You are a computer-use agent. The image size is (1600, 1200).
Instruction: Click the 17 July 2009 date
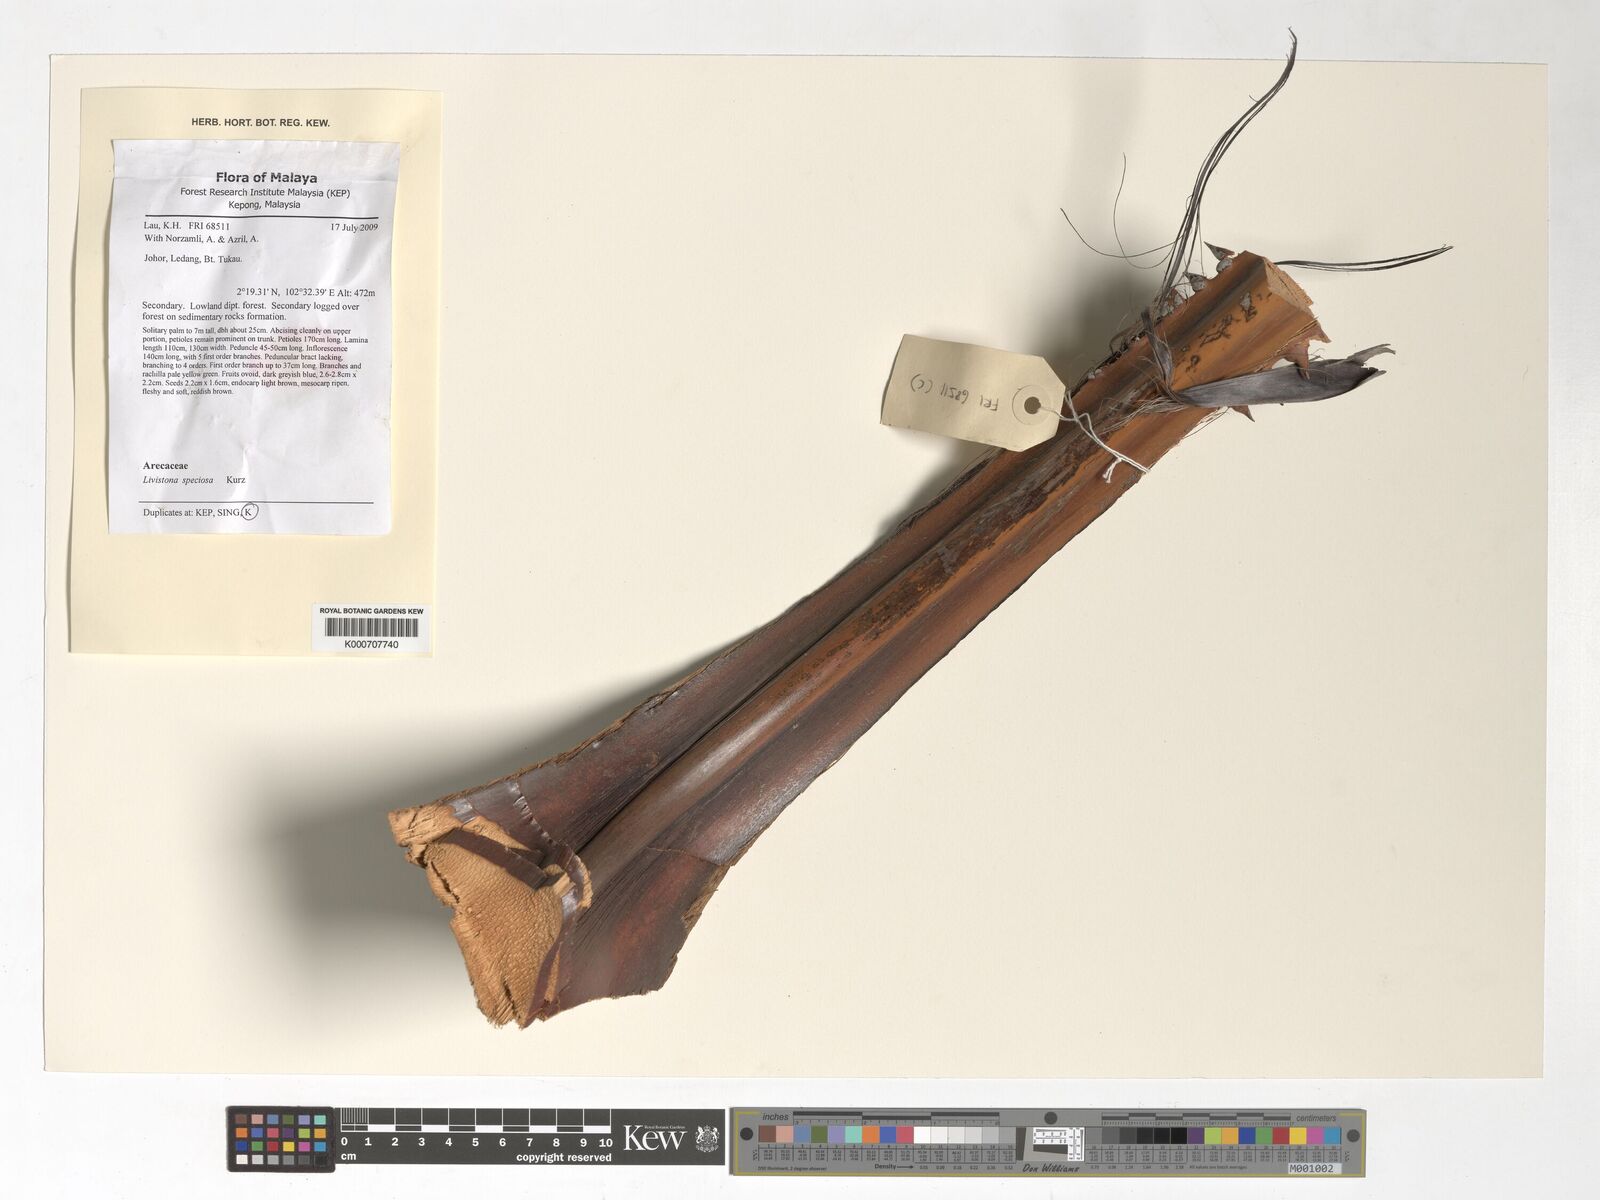click(x=353, y=227)
